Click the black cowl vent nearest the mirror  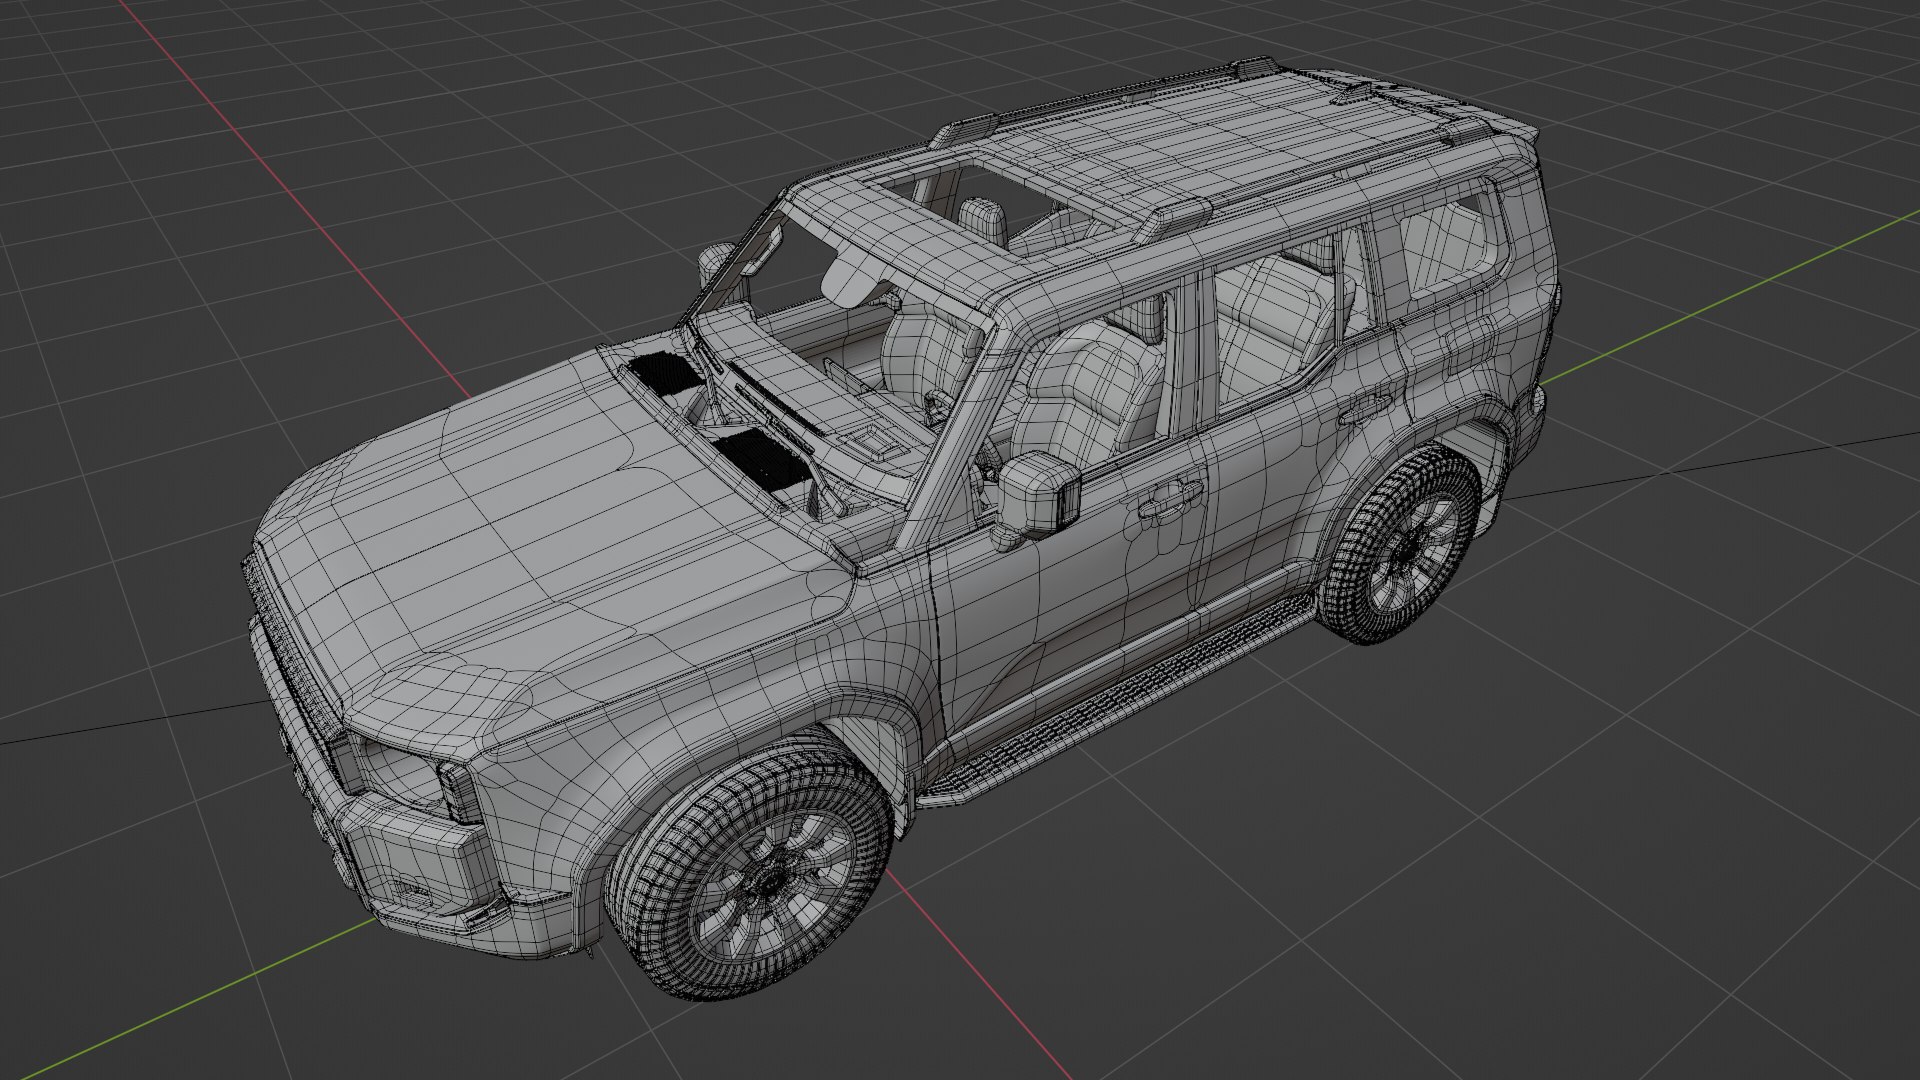coord(762,458)
